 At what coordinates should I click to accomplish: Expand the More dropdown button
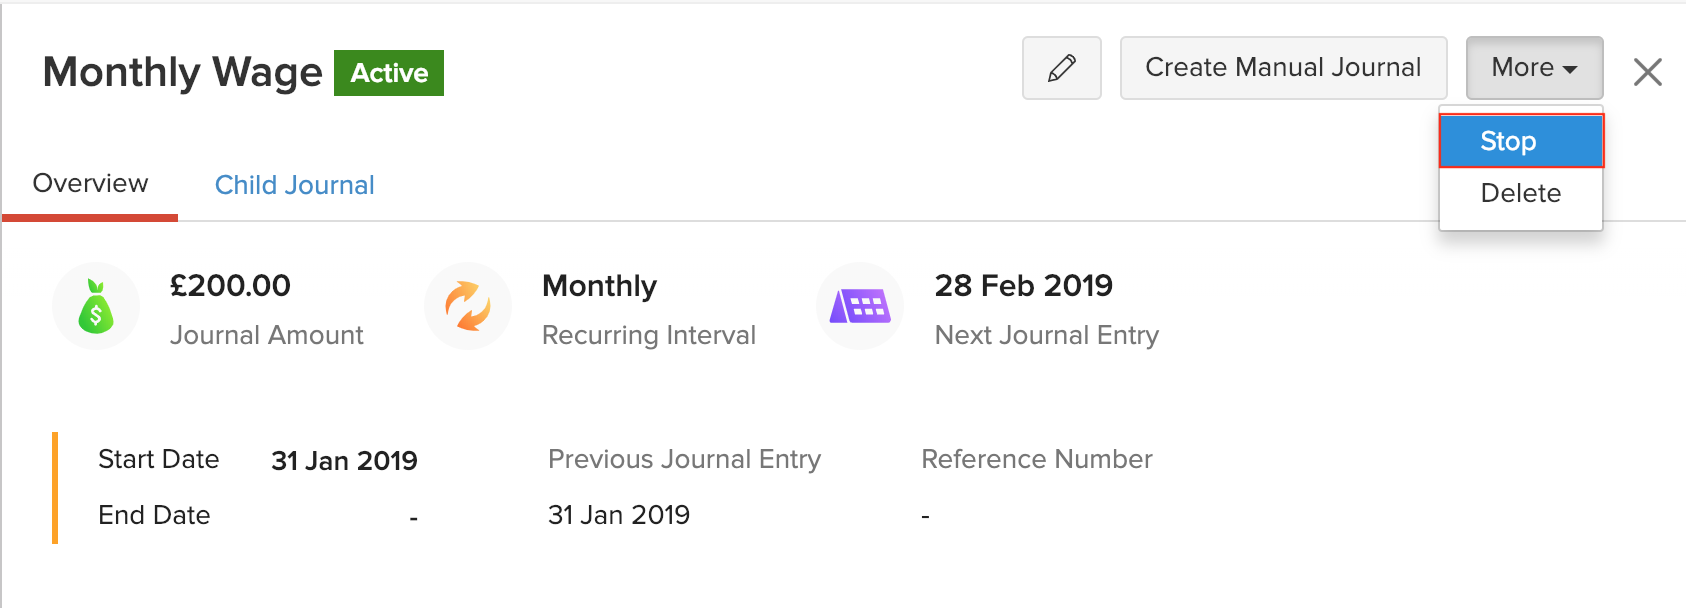[1534, 68]
